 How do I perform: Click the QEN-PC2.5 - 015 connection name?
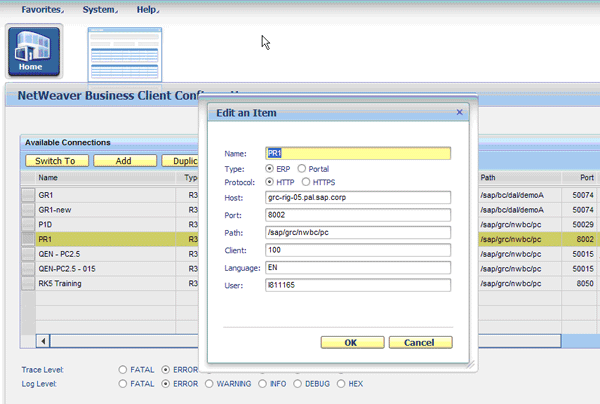point(67,269)
